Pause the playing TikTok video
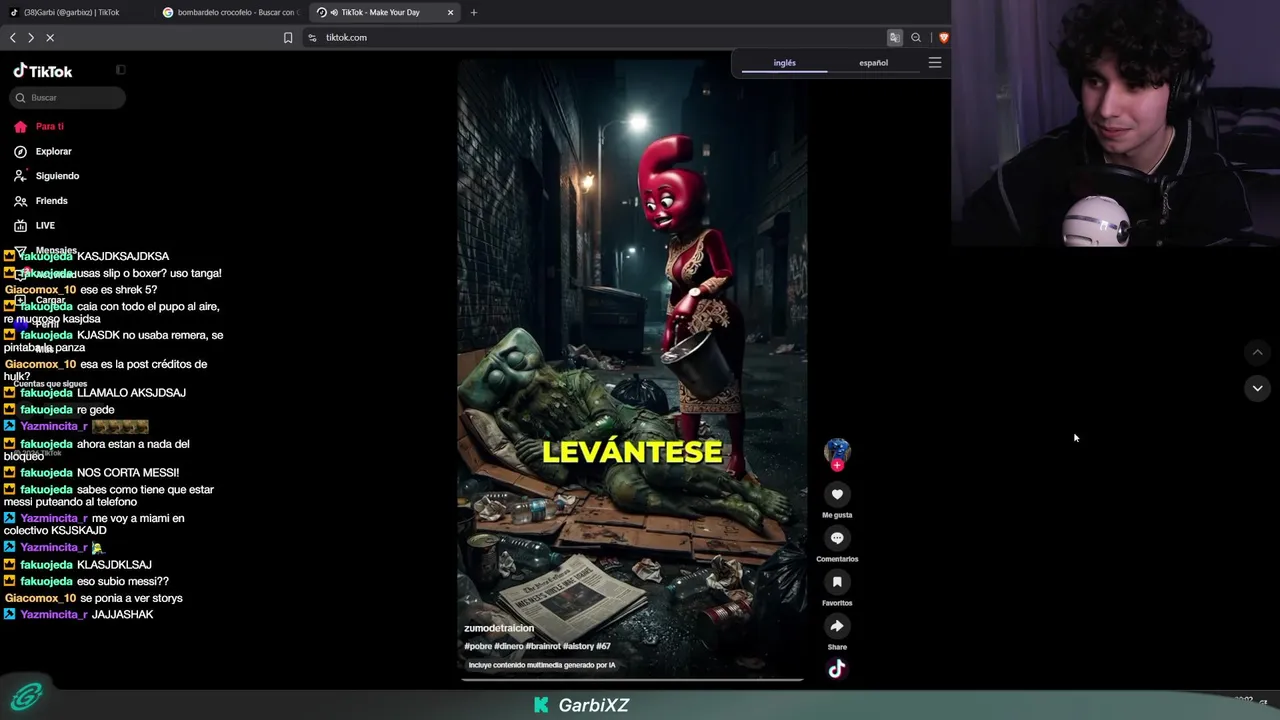 [632, 370]
